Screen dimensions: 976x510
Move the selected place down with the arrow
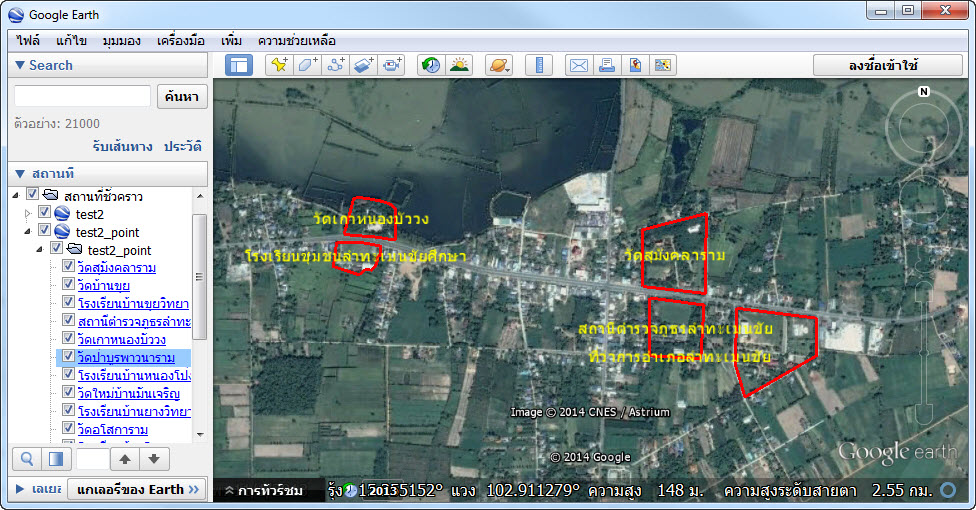click(x=154, y=460)
